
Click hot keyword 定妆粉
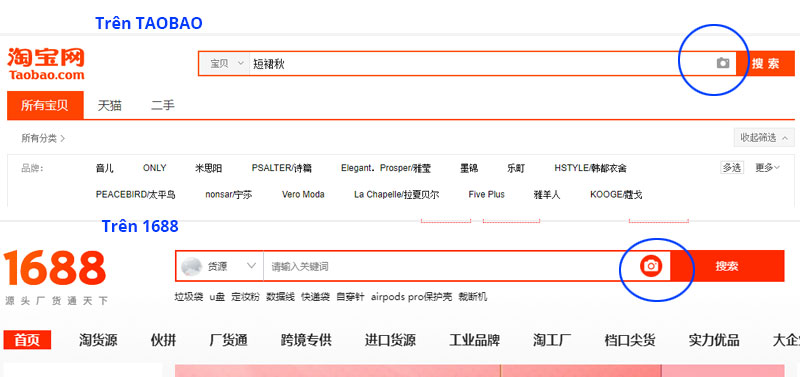coord(245,296)
